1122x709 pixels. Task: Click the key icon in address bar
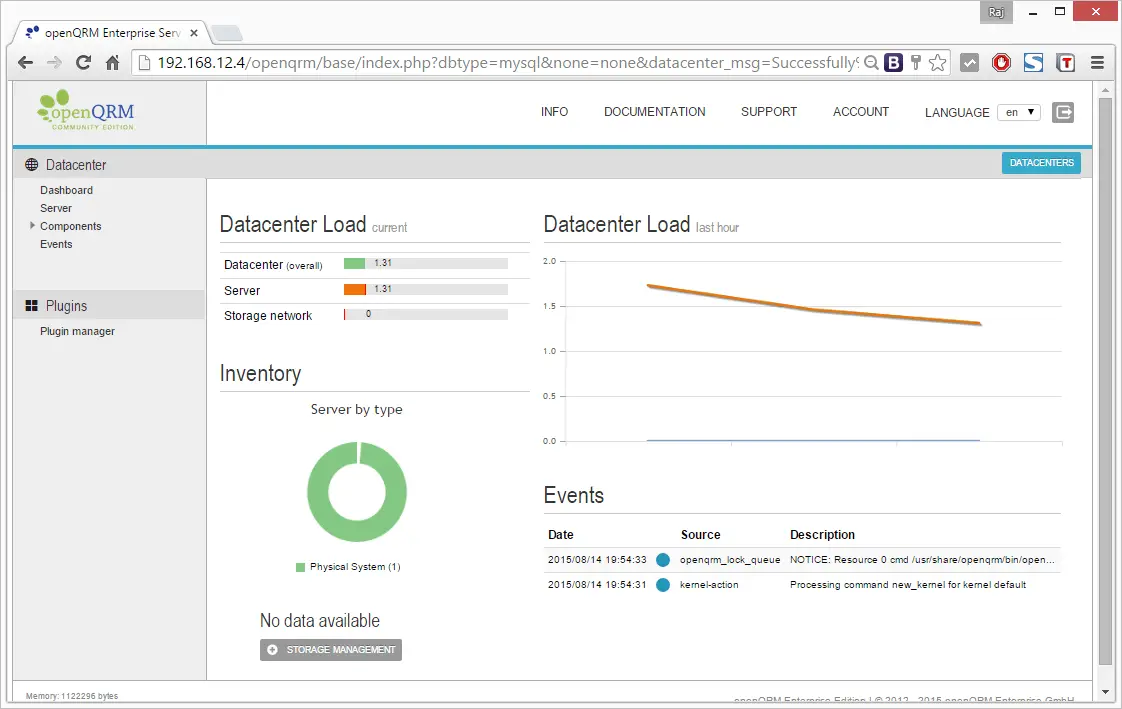pos(915,63)
